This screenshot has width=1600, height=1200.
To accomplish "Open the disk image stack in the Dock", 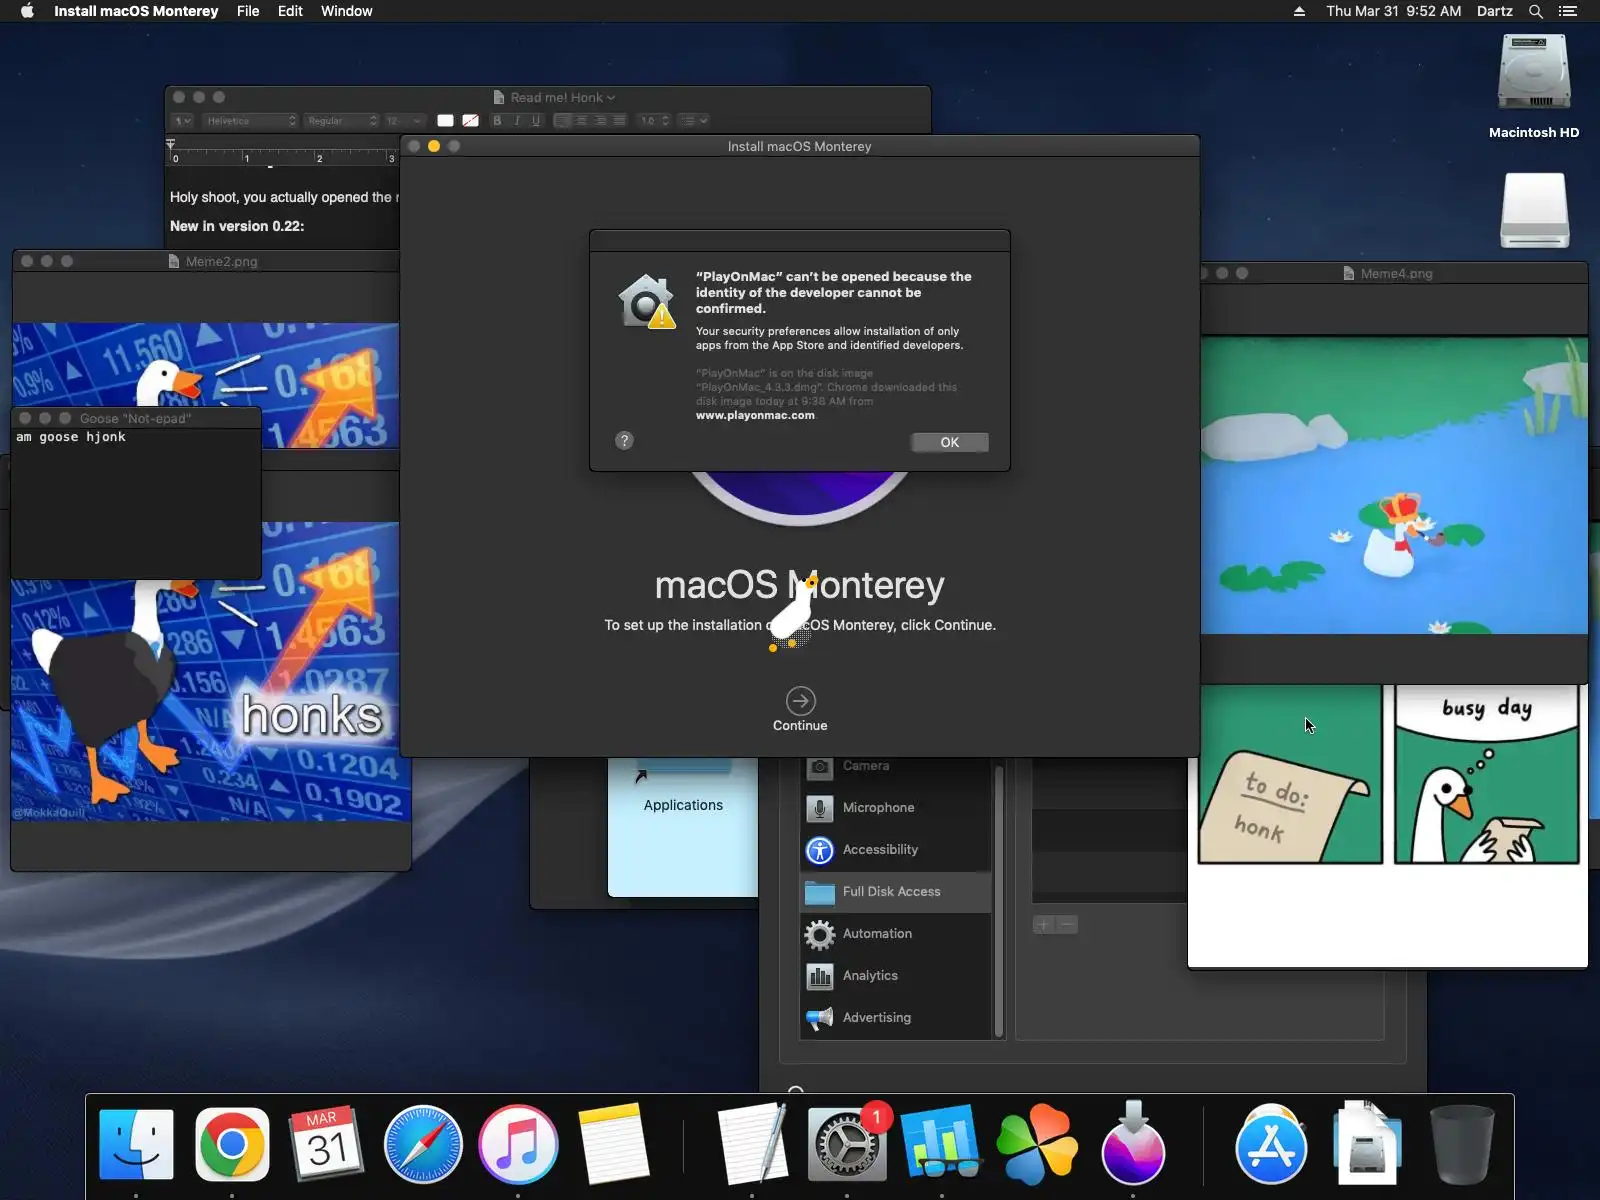I will click(1366, 1145).
